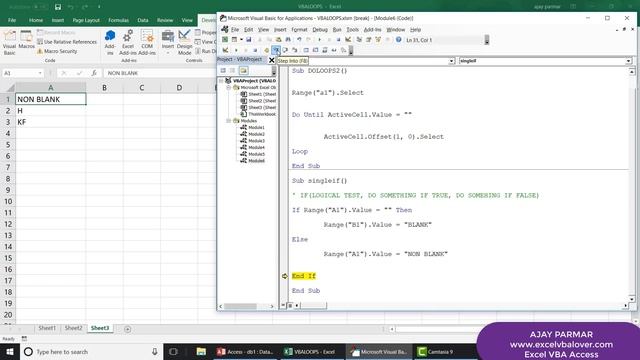Image resolution: width=640 pixels, height=360 pixels.
Task: Open the File tab in Excel
Action: click(x=12, y=20)
